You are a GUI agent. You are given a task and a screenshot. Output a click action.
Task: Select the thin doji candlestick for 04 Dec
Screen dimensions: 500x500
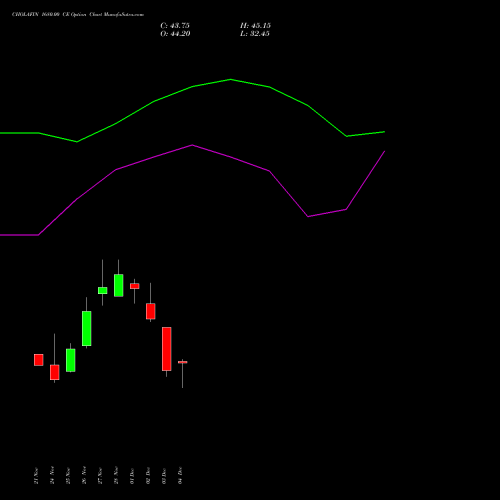coord(183,362)
